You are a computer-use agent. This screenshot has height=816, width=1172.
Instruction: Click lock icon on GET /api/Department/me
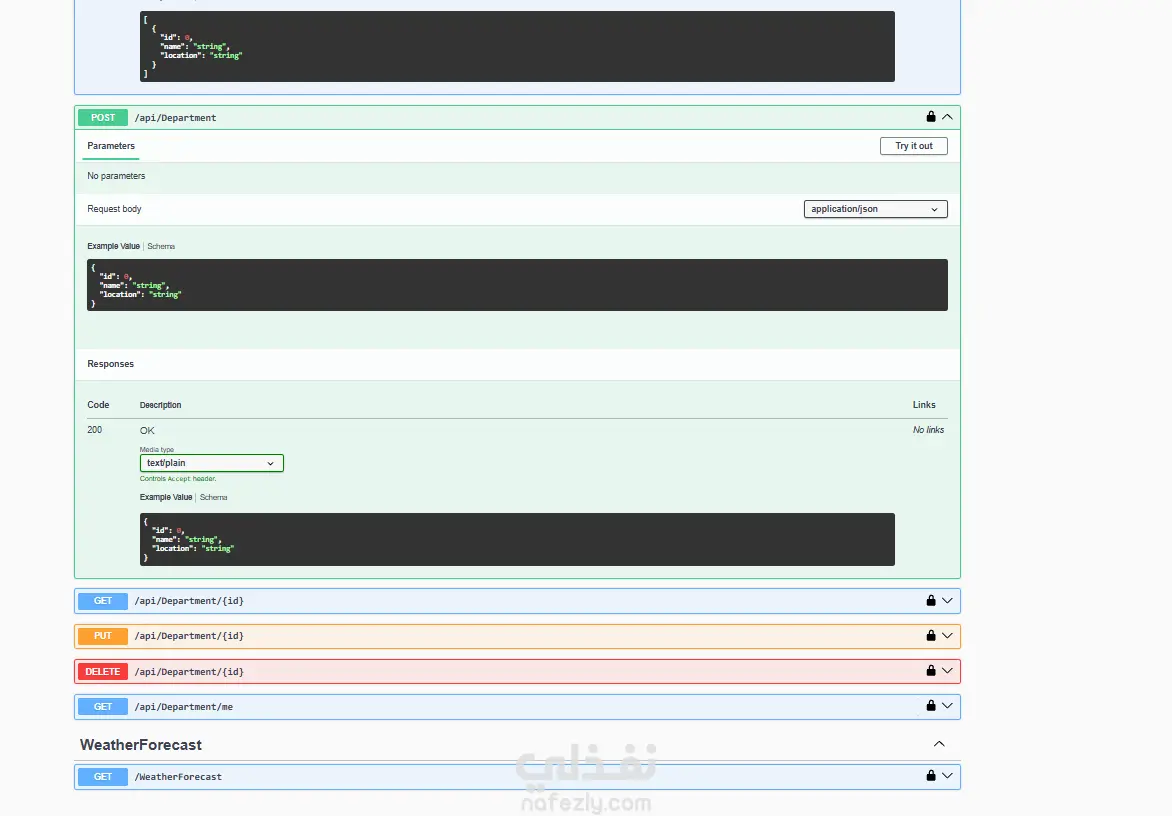pyautogui.click(x=931, y=705)
